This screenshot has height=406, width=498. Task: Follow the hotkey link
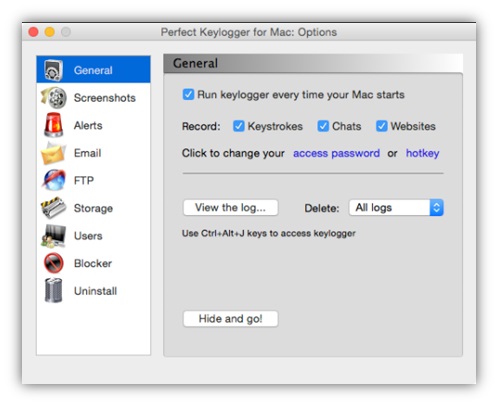point(422,153)
